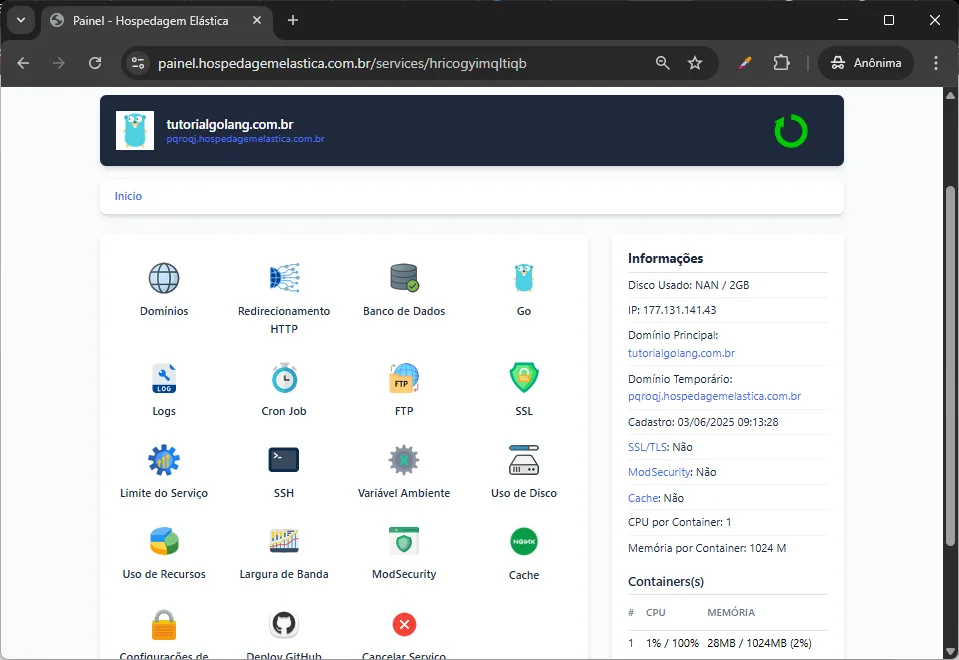Open the padlock Configurações icon
This screenshot has width=959, height=660.
point(164,625)
